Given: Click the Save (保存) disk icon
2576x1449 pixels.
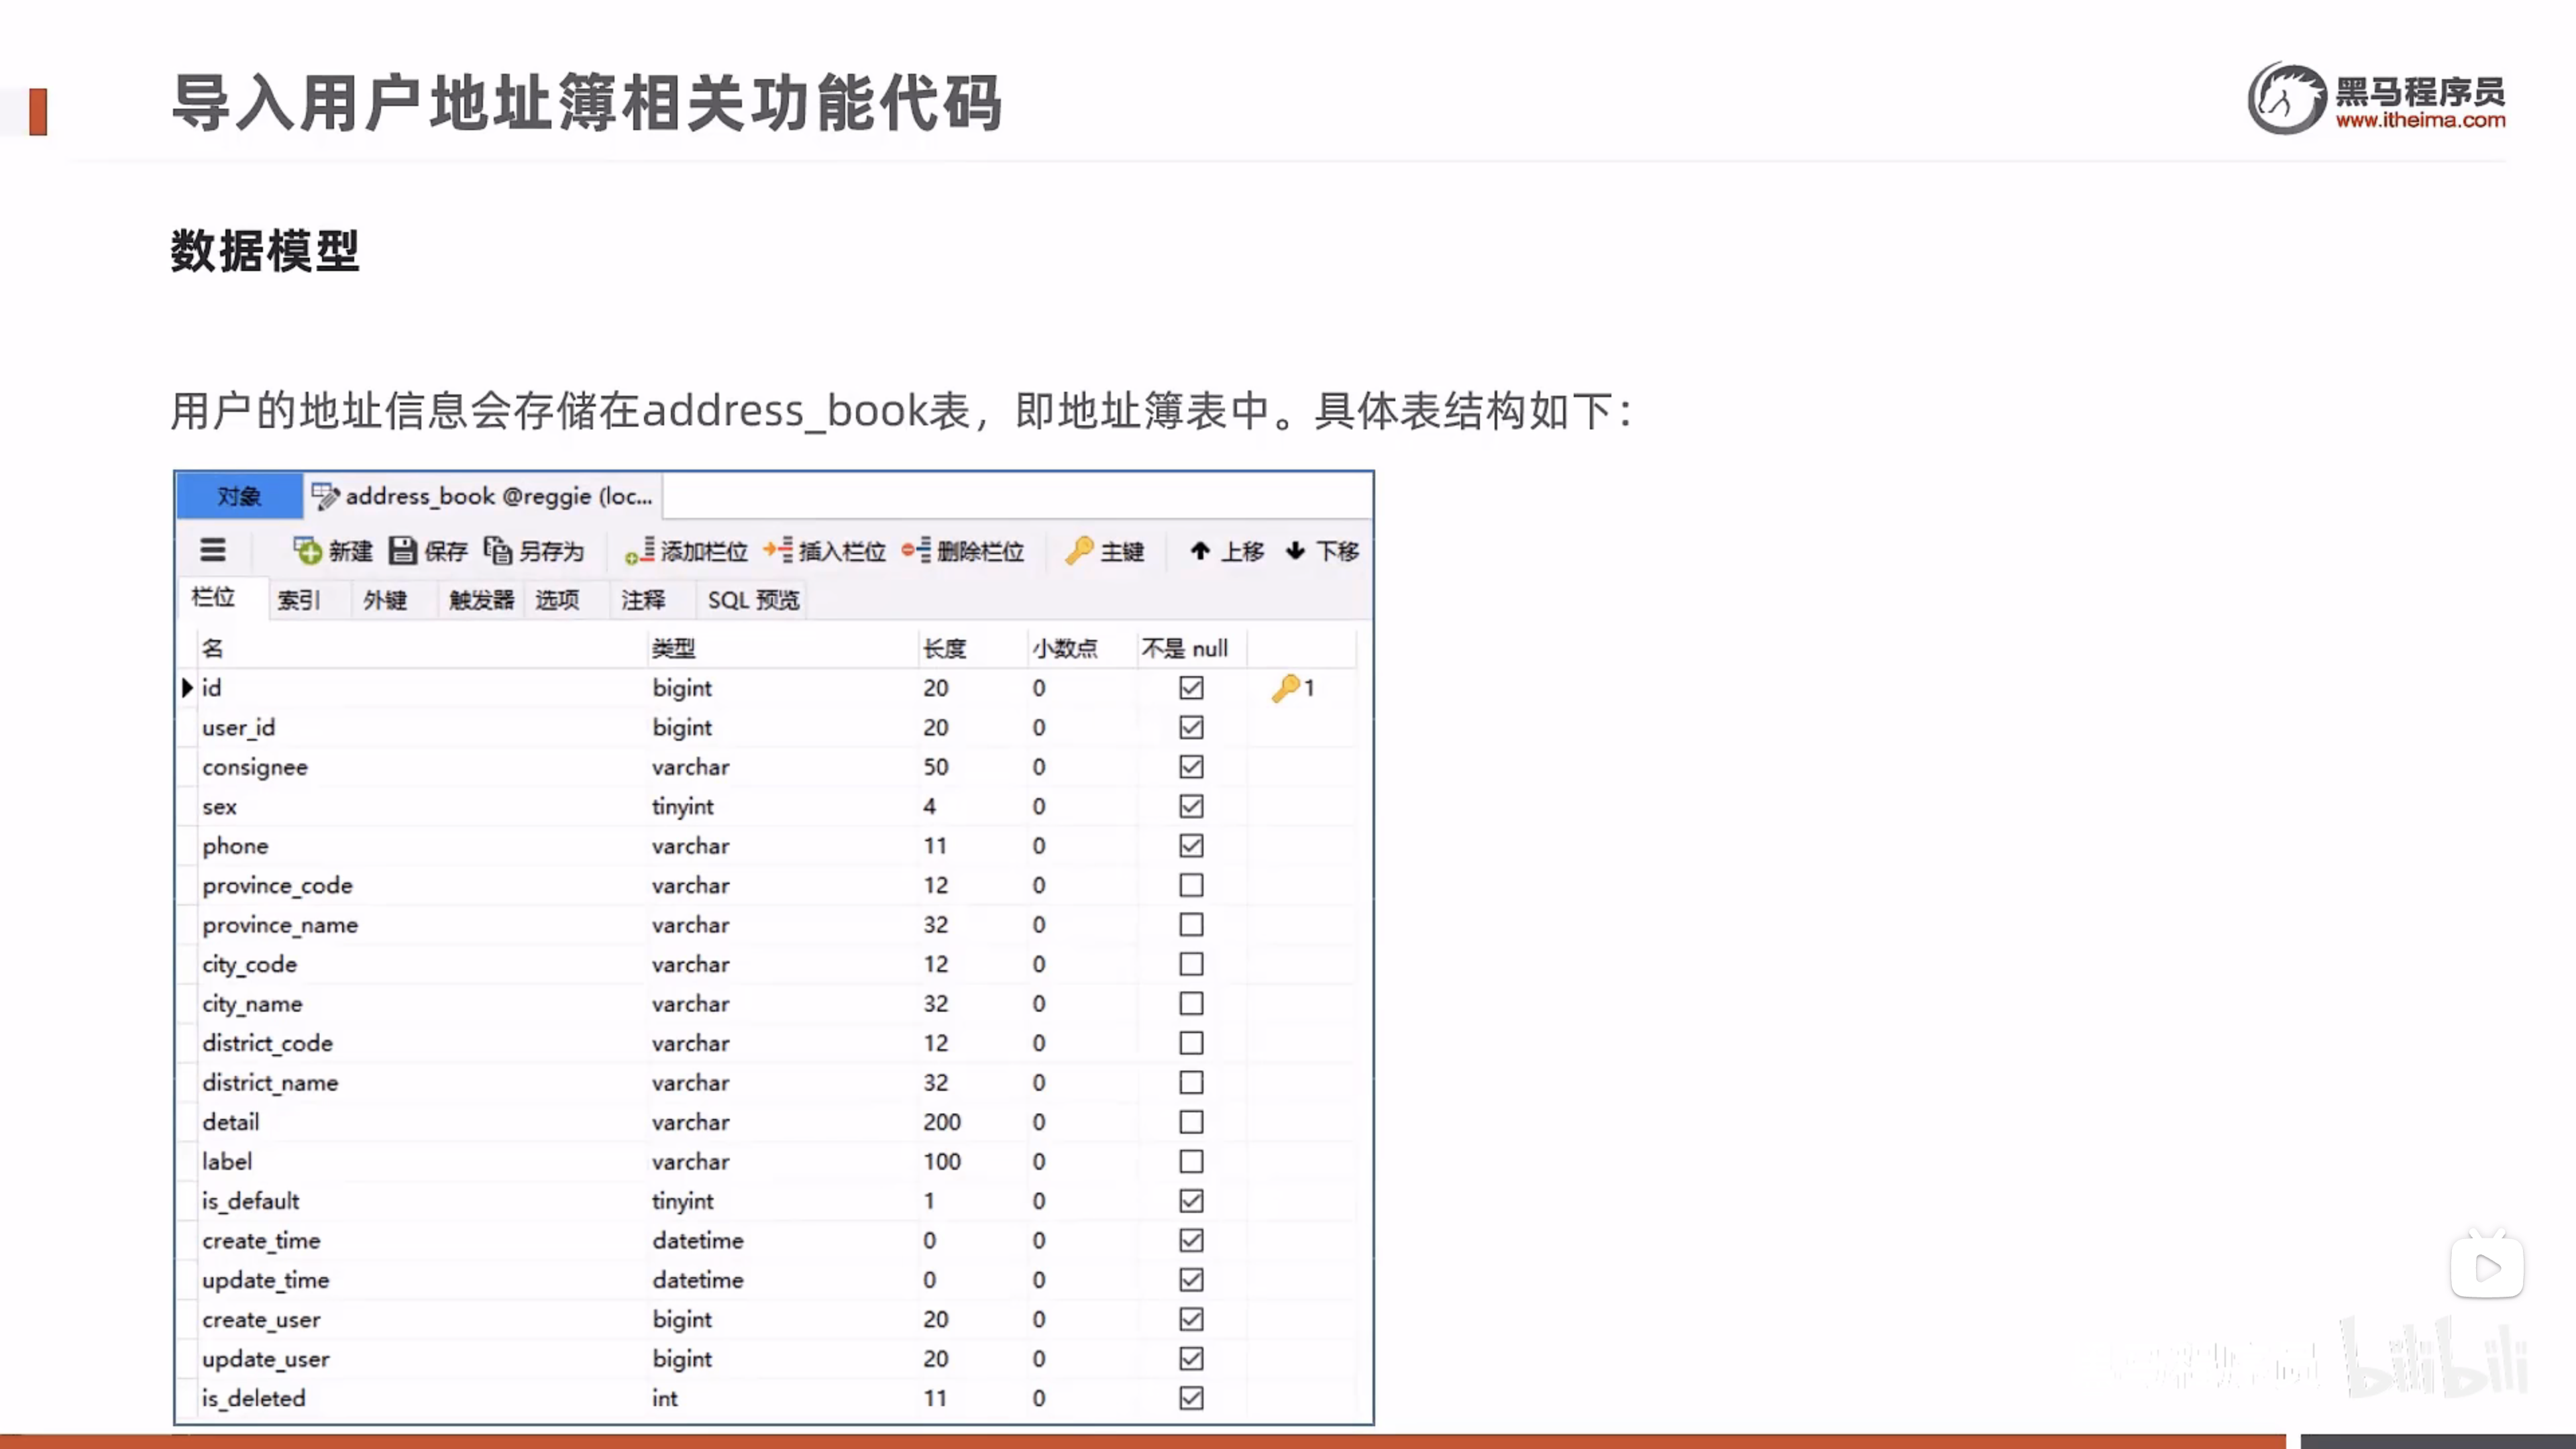Looking at the screenshot, I should point(402,551).
